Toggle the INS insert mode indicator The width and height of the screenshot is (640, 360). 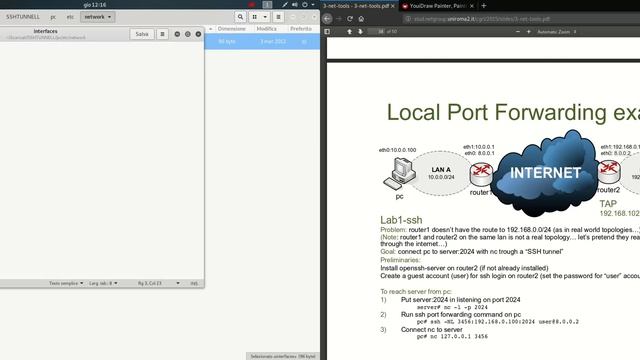pyautogui.click(x=194, y=283)
